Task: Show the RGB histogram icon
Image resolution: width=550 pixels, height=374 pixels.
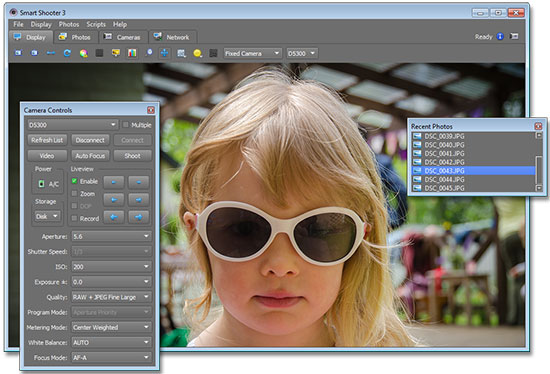Action: tap(132, 53)
